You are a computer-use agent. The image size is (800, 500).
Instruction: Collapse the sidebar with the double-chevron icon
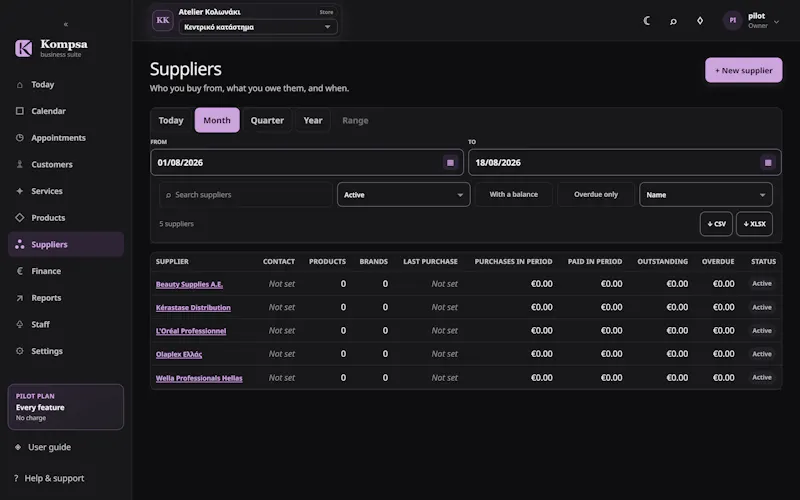[x=66, y=24]
